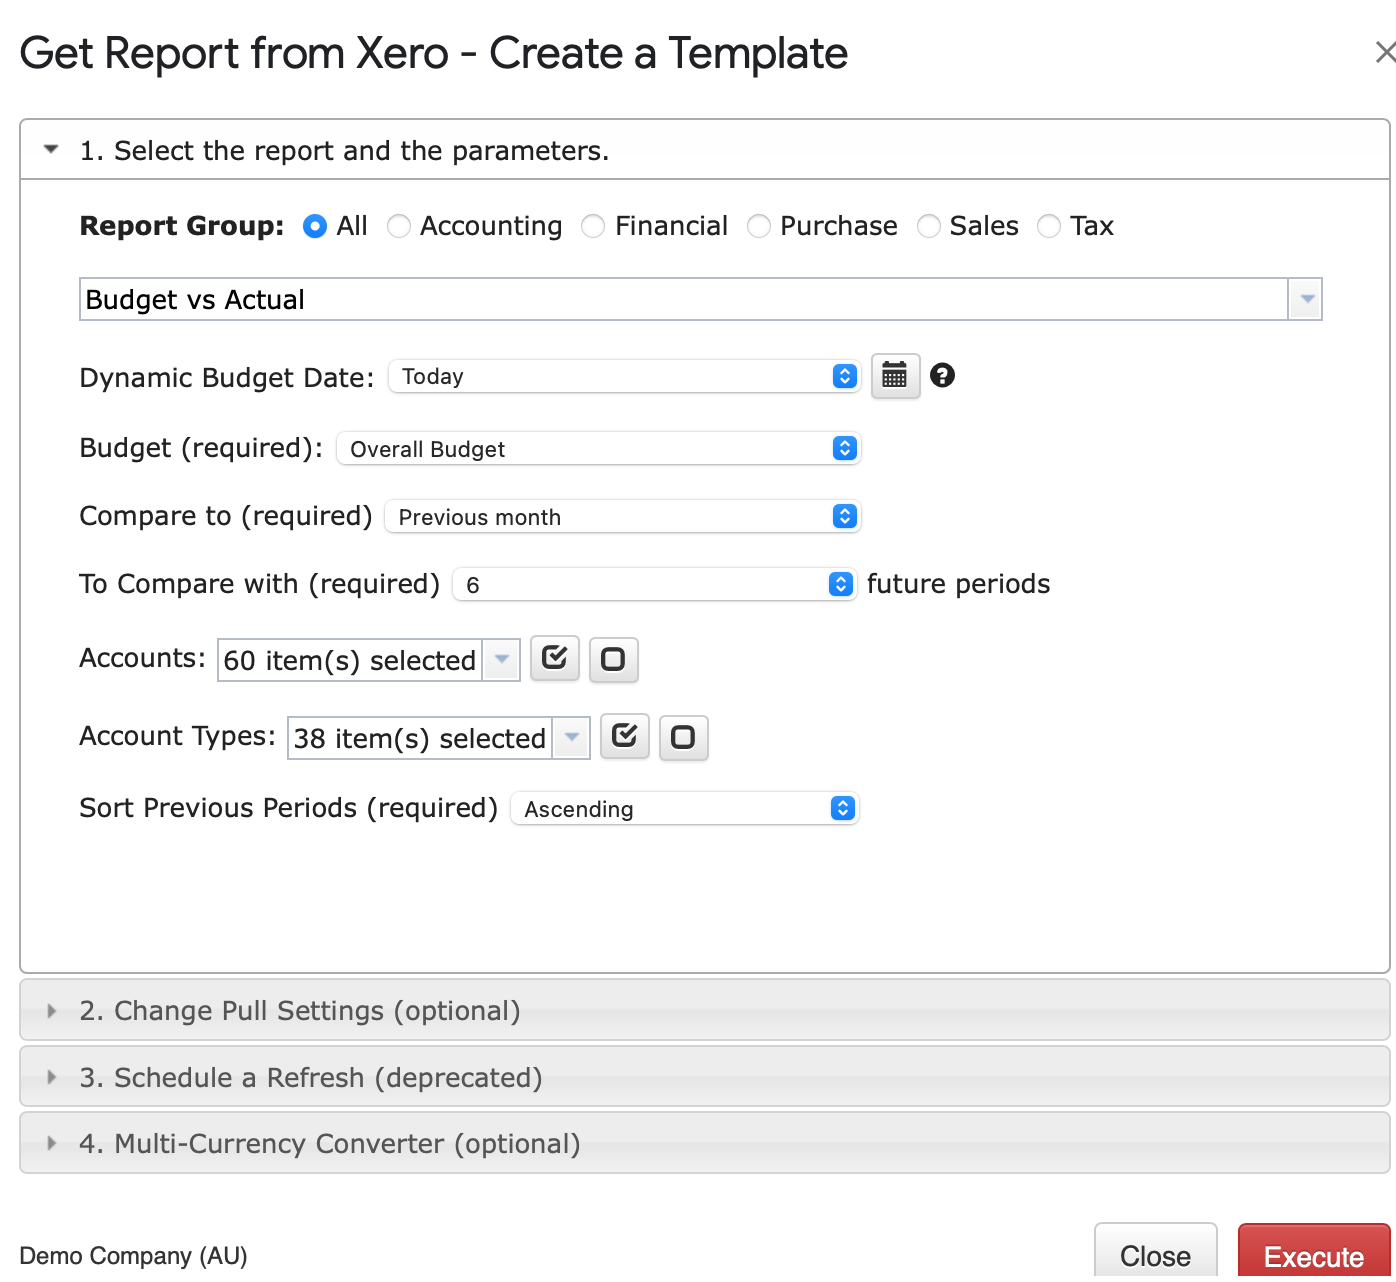The width and height of the screenshot is (1396, 1282).
Task: Select all Accounts with check icon
Action: tap(555, 659)
